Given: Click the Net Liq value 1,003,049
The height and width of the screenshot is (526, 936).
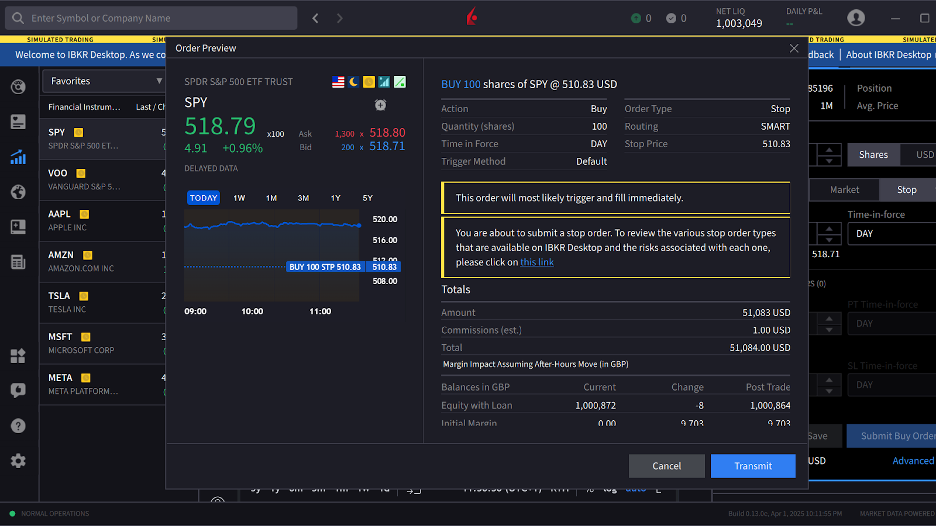Looking at the screenshot, I should tap(739, 23).
